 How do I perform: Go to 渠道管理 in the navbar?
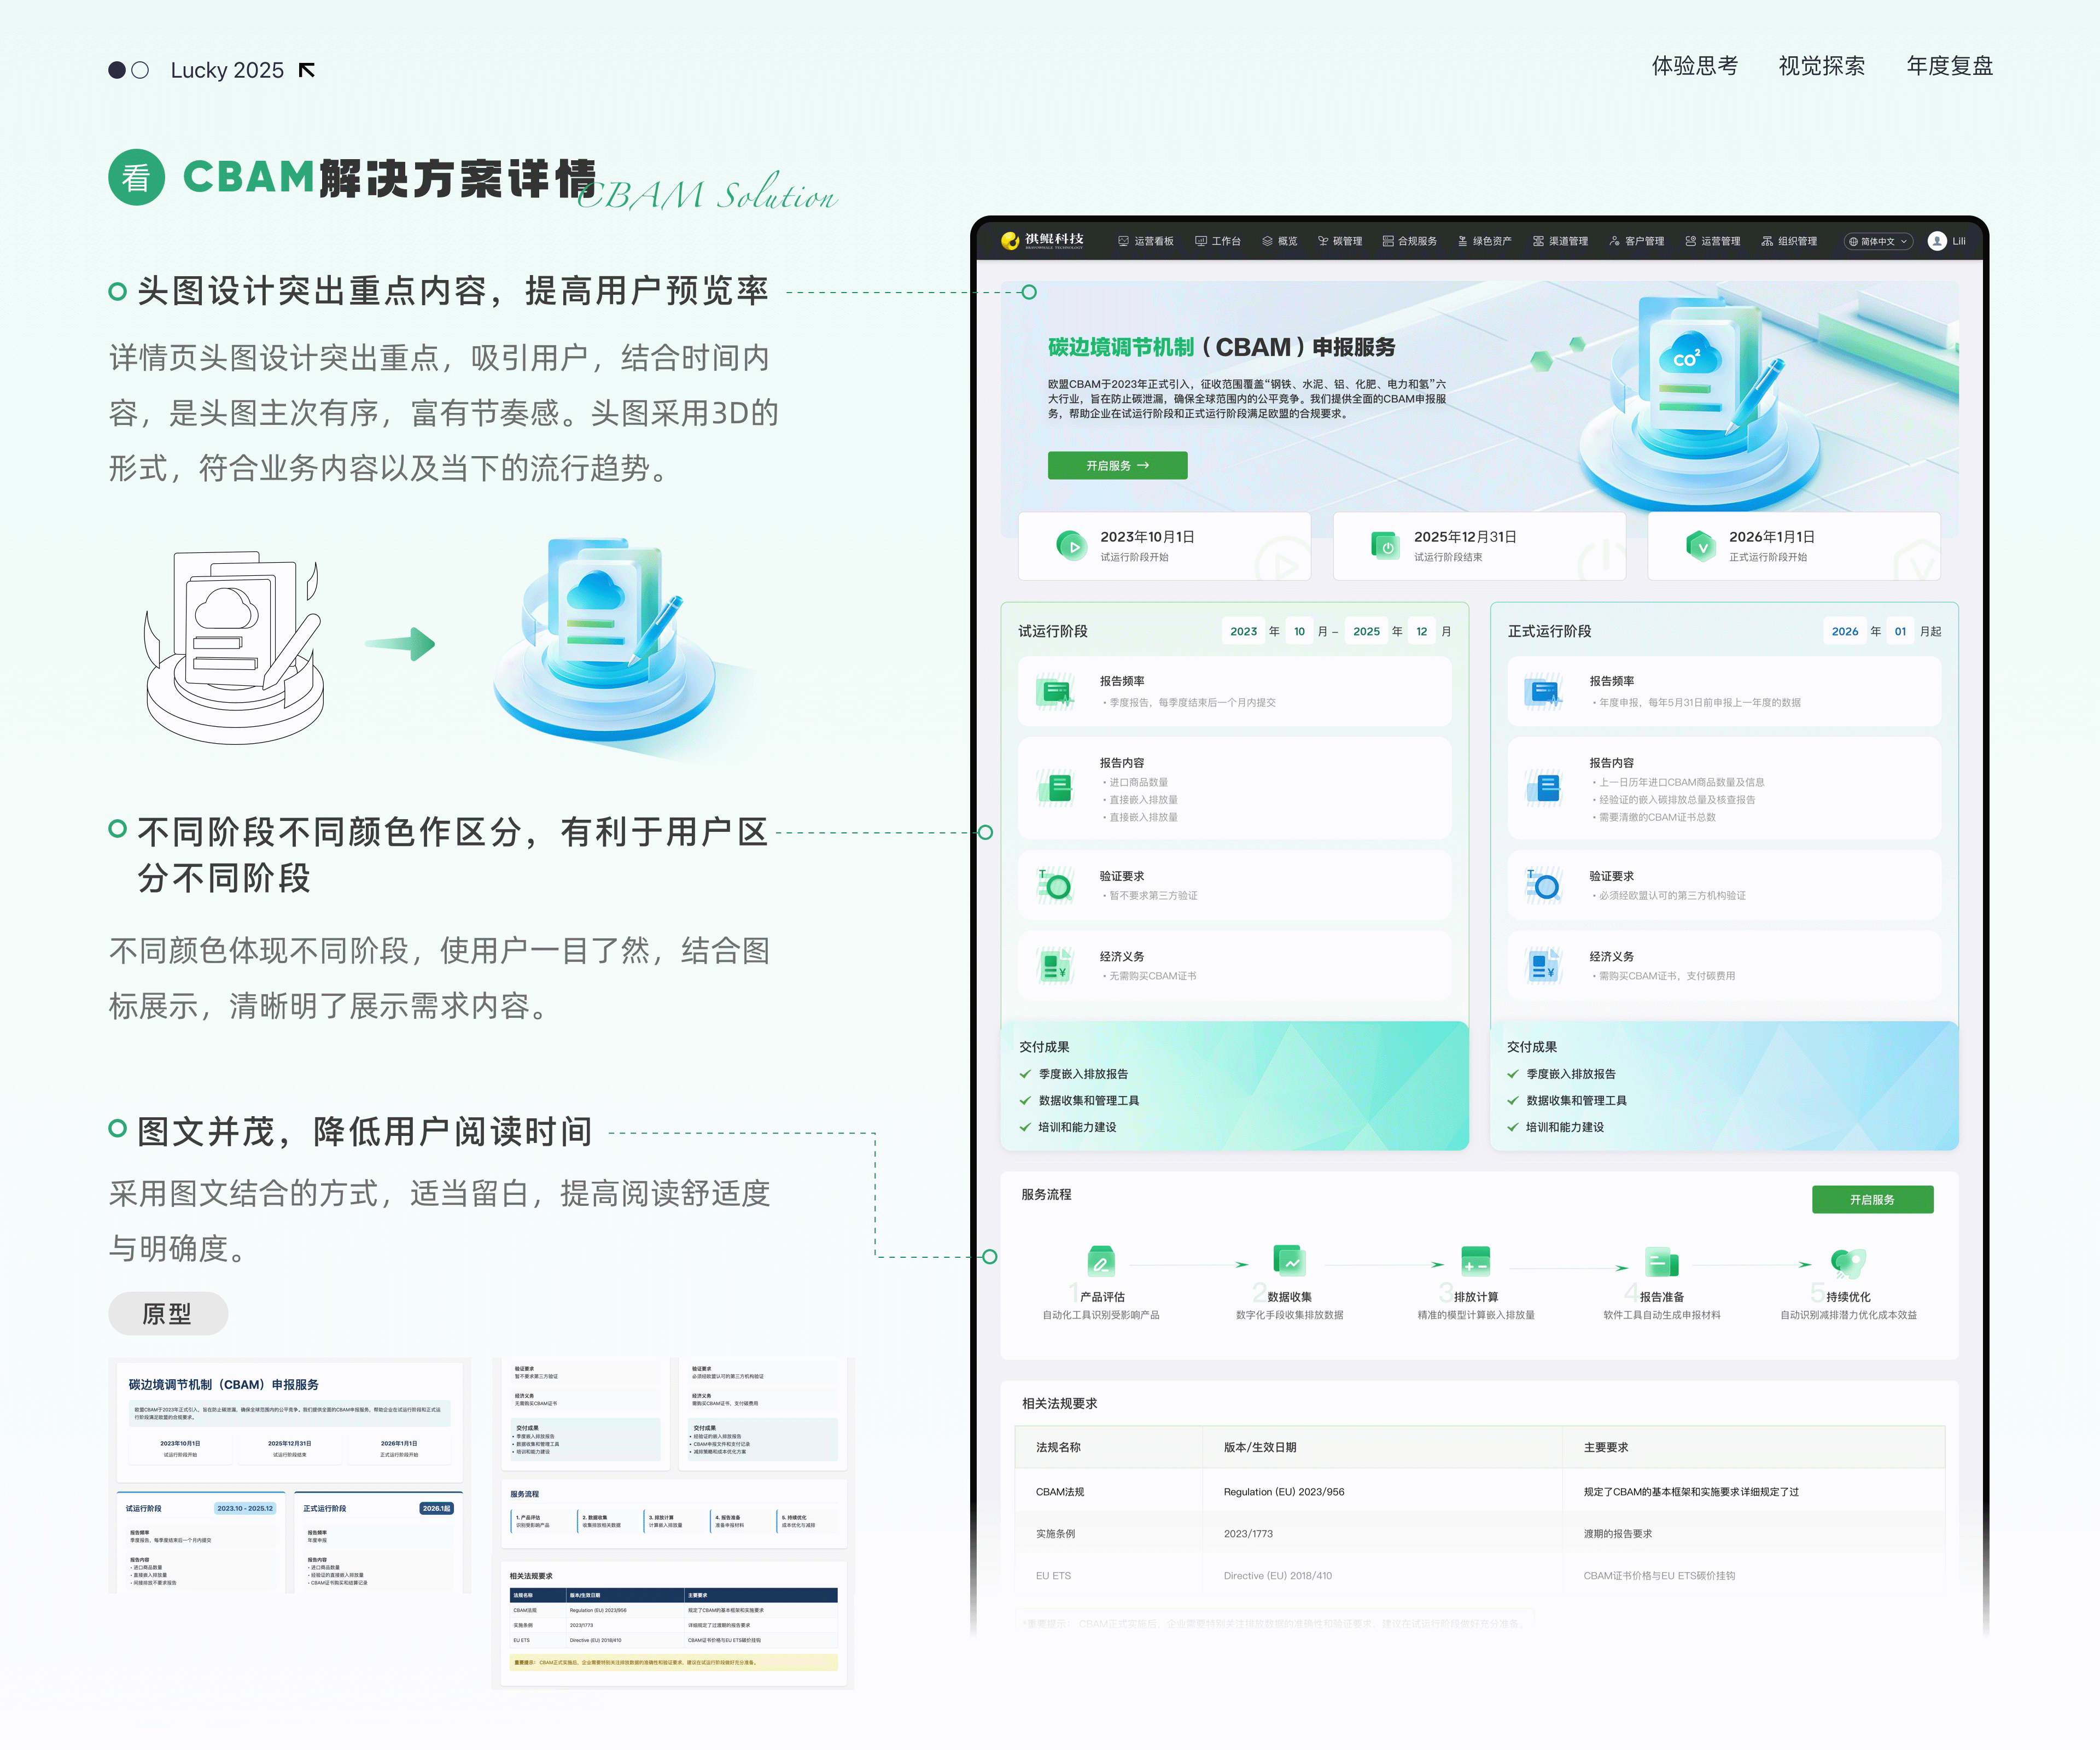pyautogui.click(x=1560, y=241)
